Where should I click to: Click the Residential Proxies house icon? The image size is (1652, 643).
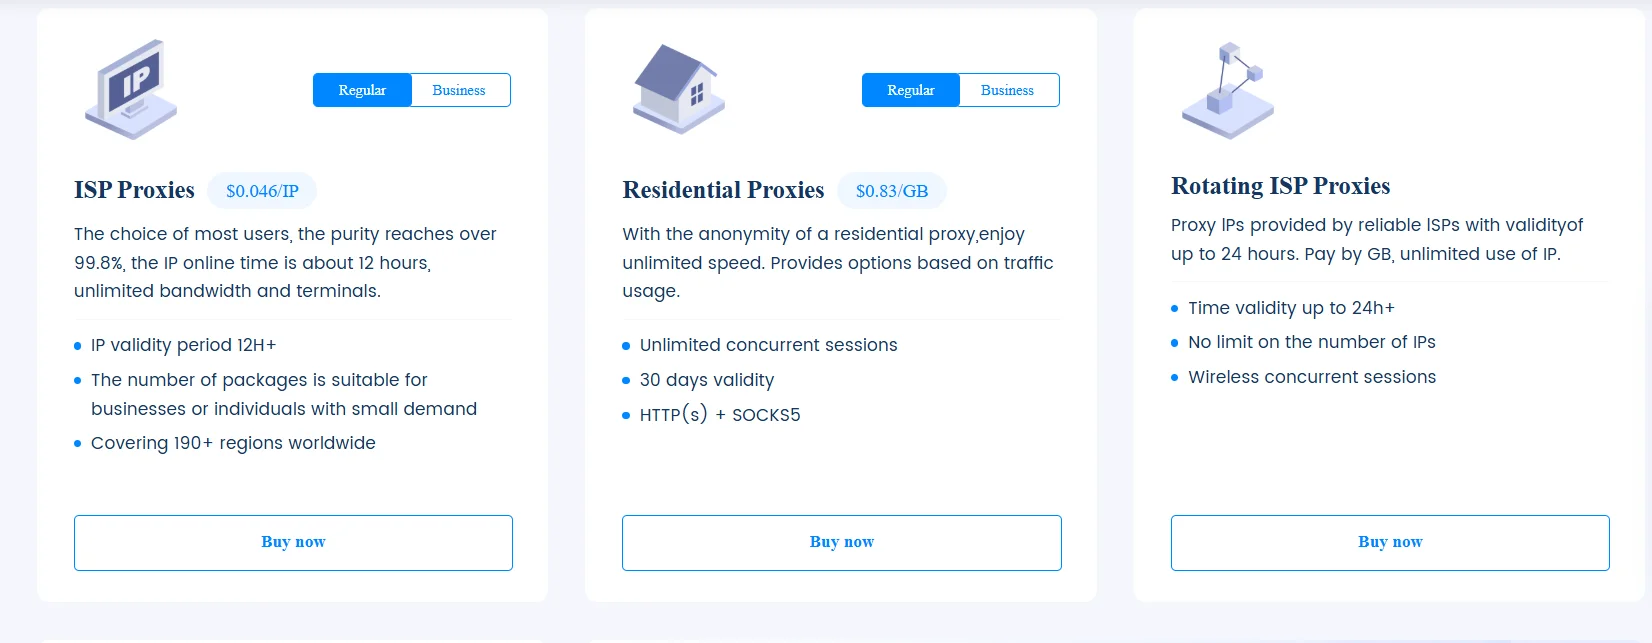pos(679,89)
